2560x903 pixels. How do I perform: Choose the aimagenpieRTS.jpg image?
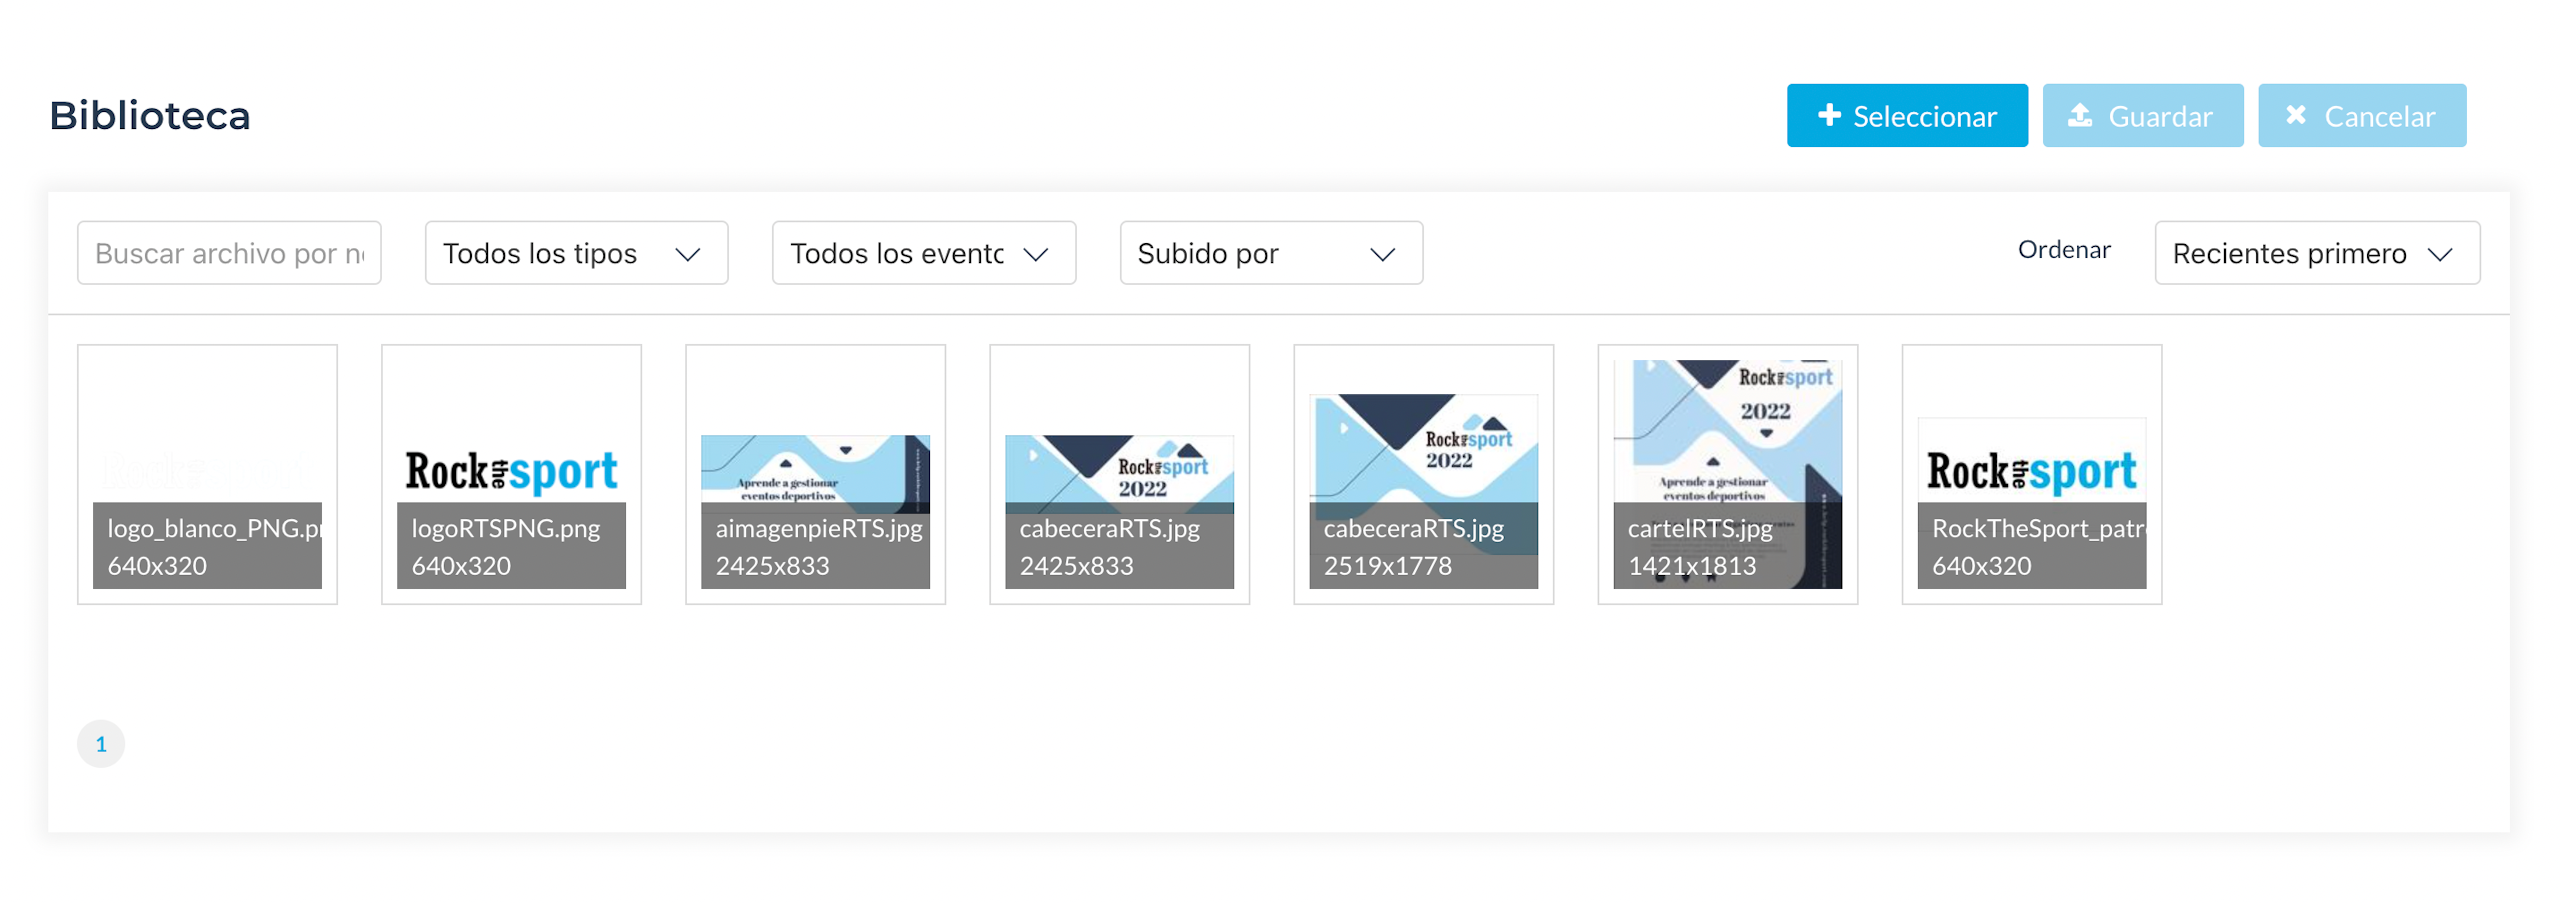(x=815, y=475)
